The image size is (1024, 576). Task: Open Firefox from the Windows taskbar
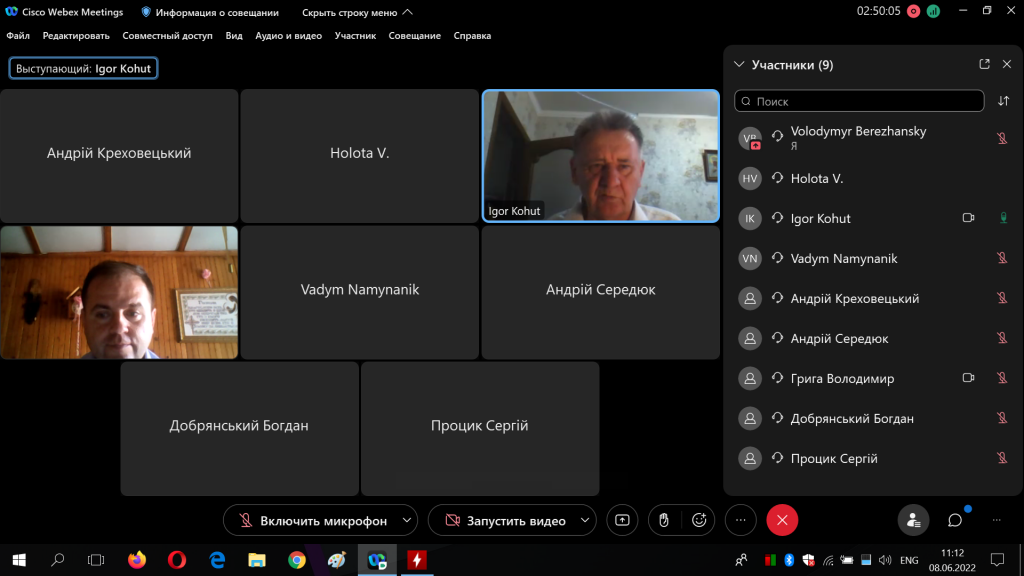137,560
